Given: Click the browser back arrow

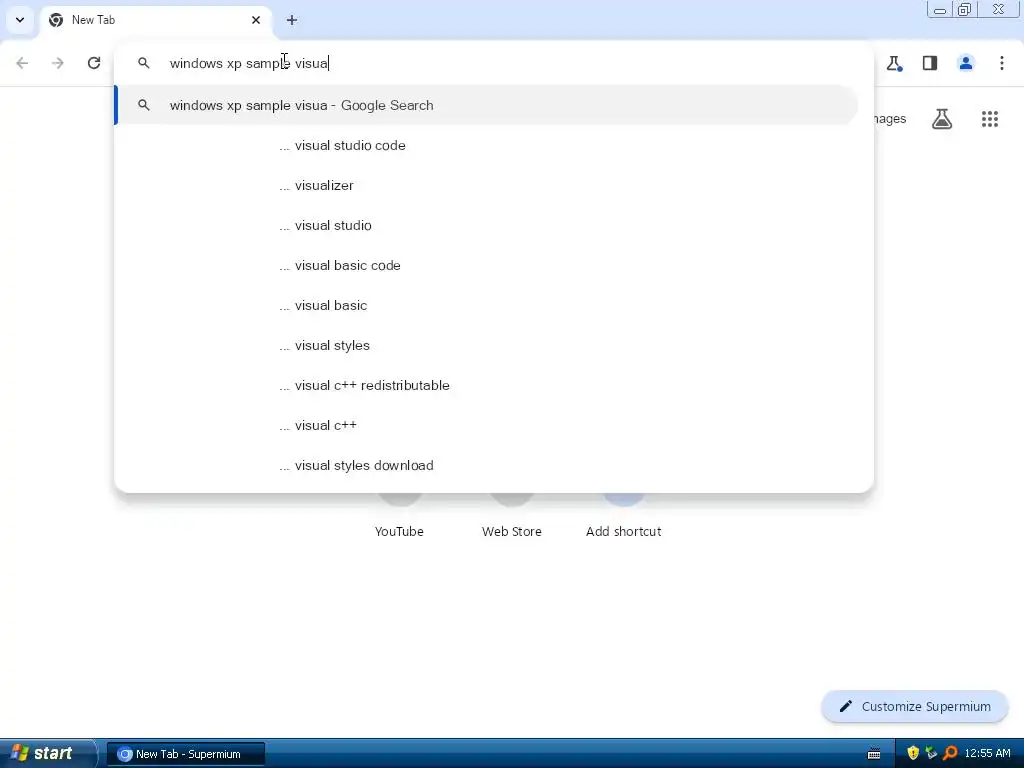Looking at the screenshot, I should click(22, 63).
